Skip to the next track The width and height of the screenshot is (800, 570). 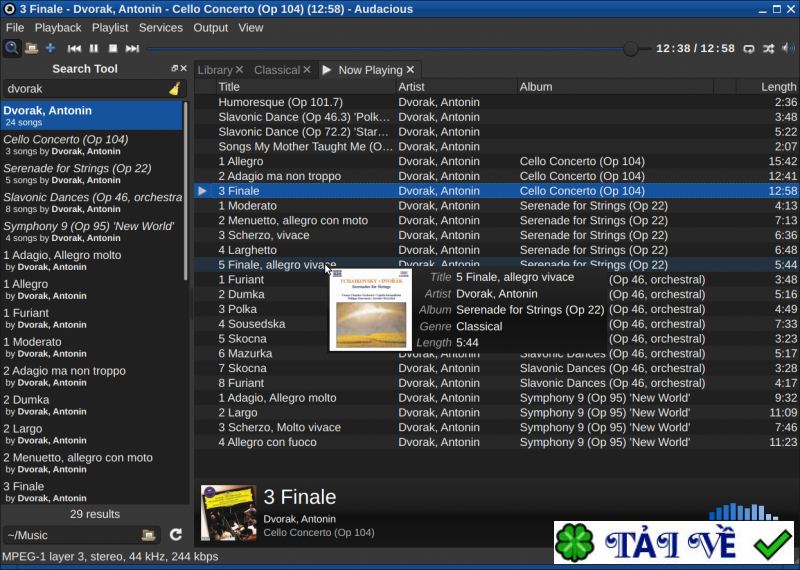[x=132, y=48]
